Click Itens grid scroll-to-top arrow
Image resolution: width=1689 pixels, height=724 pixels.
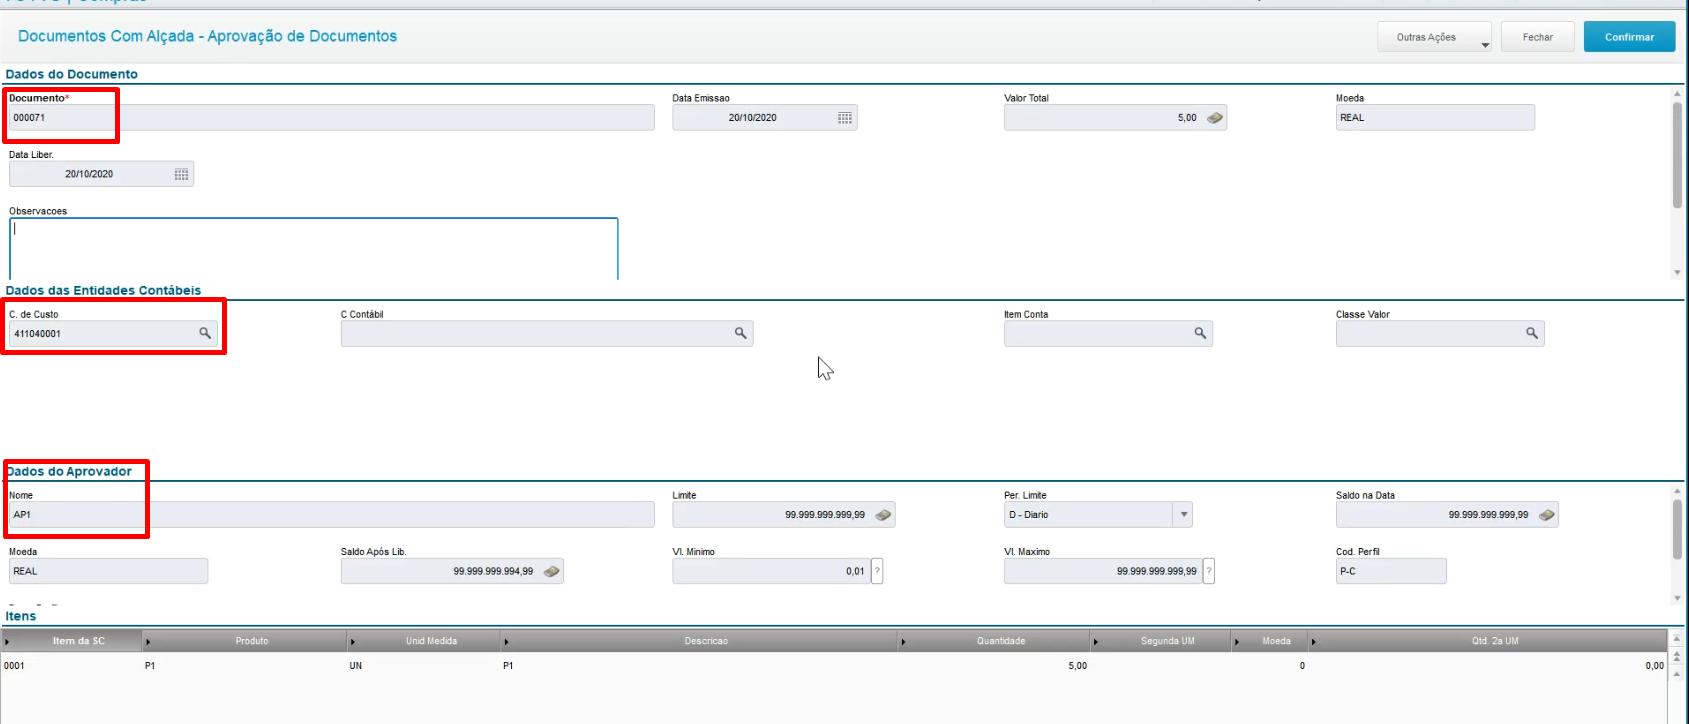coord(1677,640)
